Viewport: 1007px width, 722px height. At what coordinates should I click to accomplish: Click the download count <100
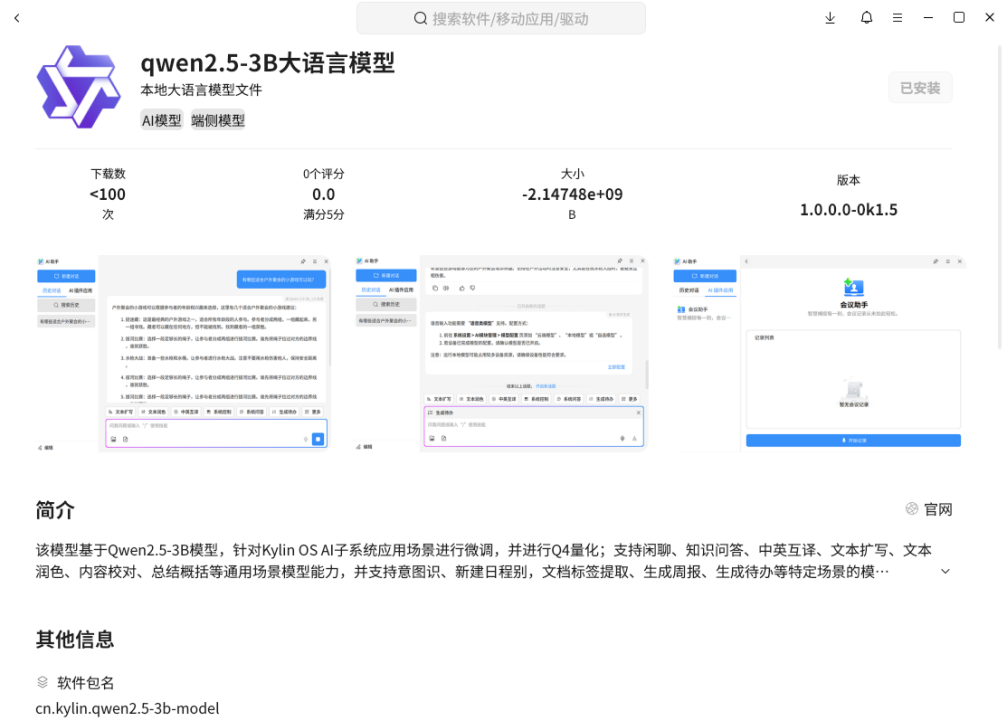point(107,194)
